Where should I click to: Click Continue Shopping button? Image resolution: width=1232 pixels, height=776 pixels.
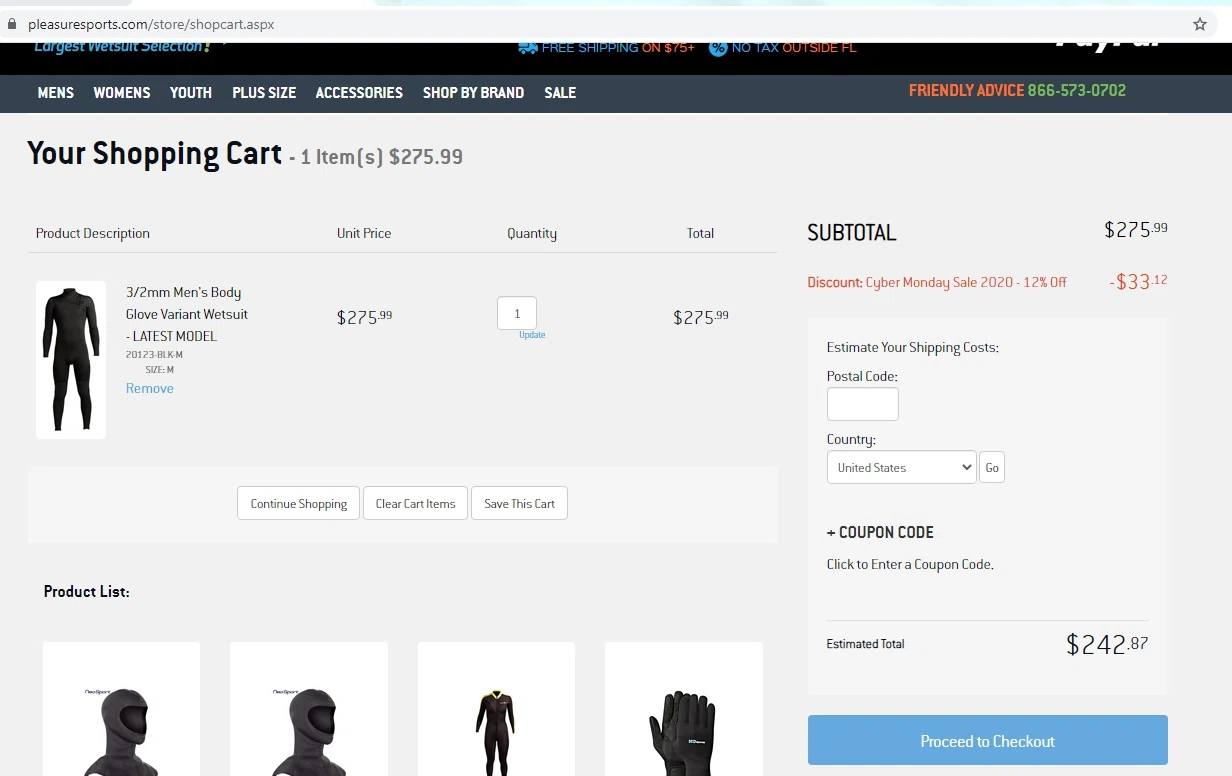(x=298, y=503)
